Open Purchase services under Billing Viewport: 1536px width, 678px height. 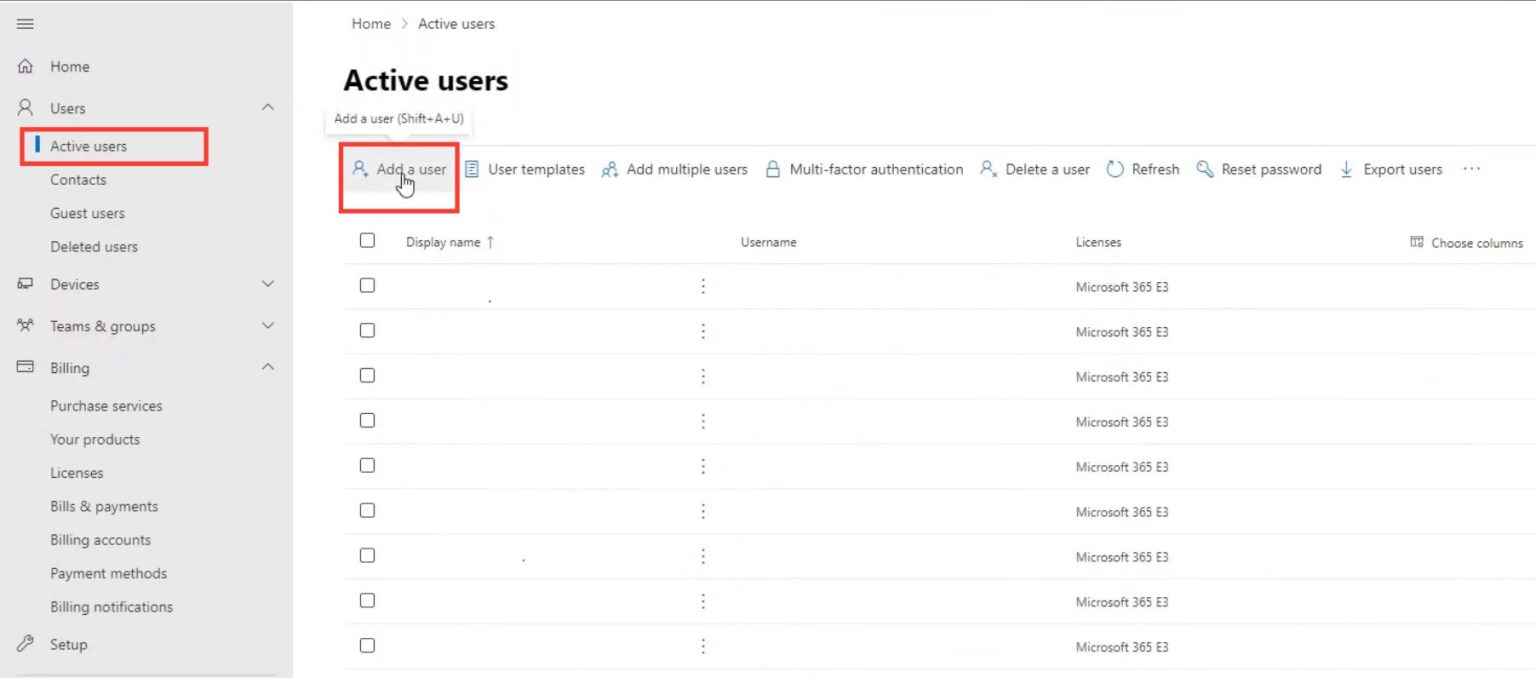106,406
